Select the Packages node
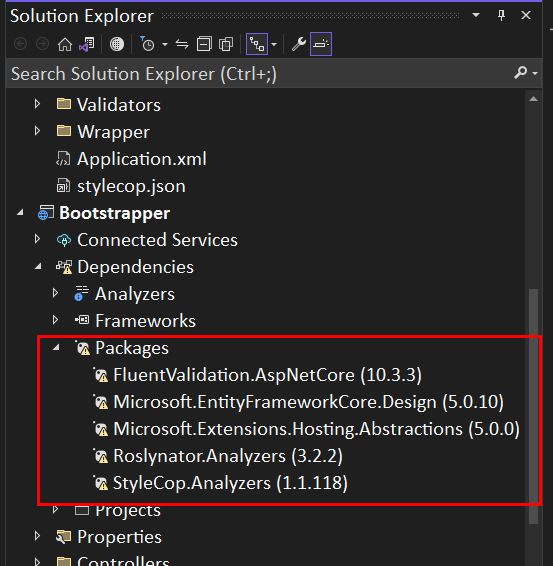 (x=132, y=348)
